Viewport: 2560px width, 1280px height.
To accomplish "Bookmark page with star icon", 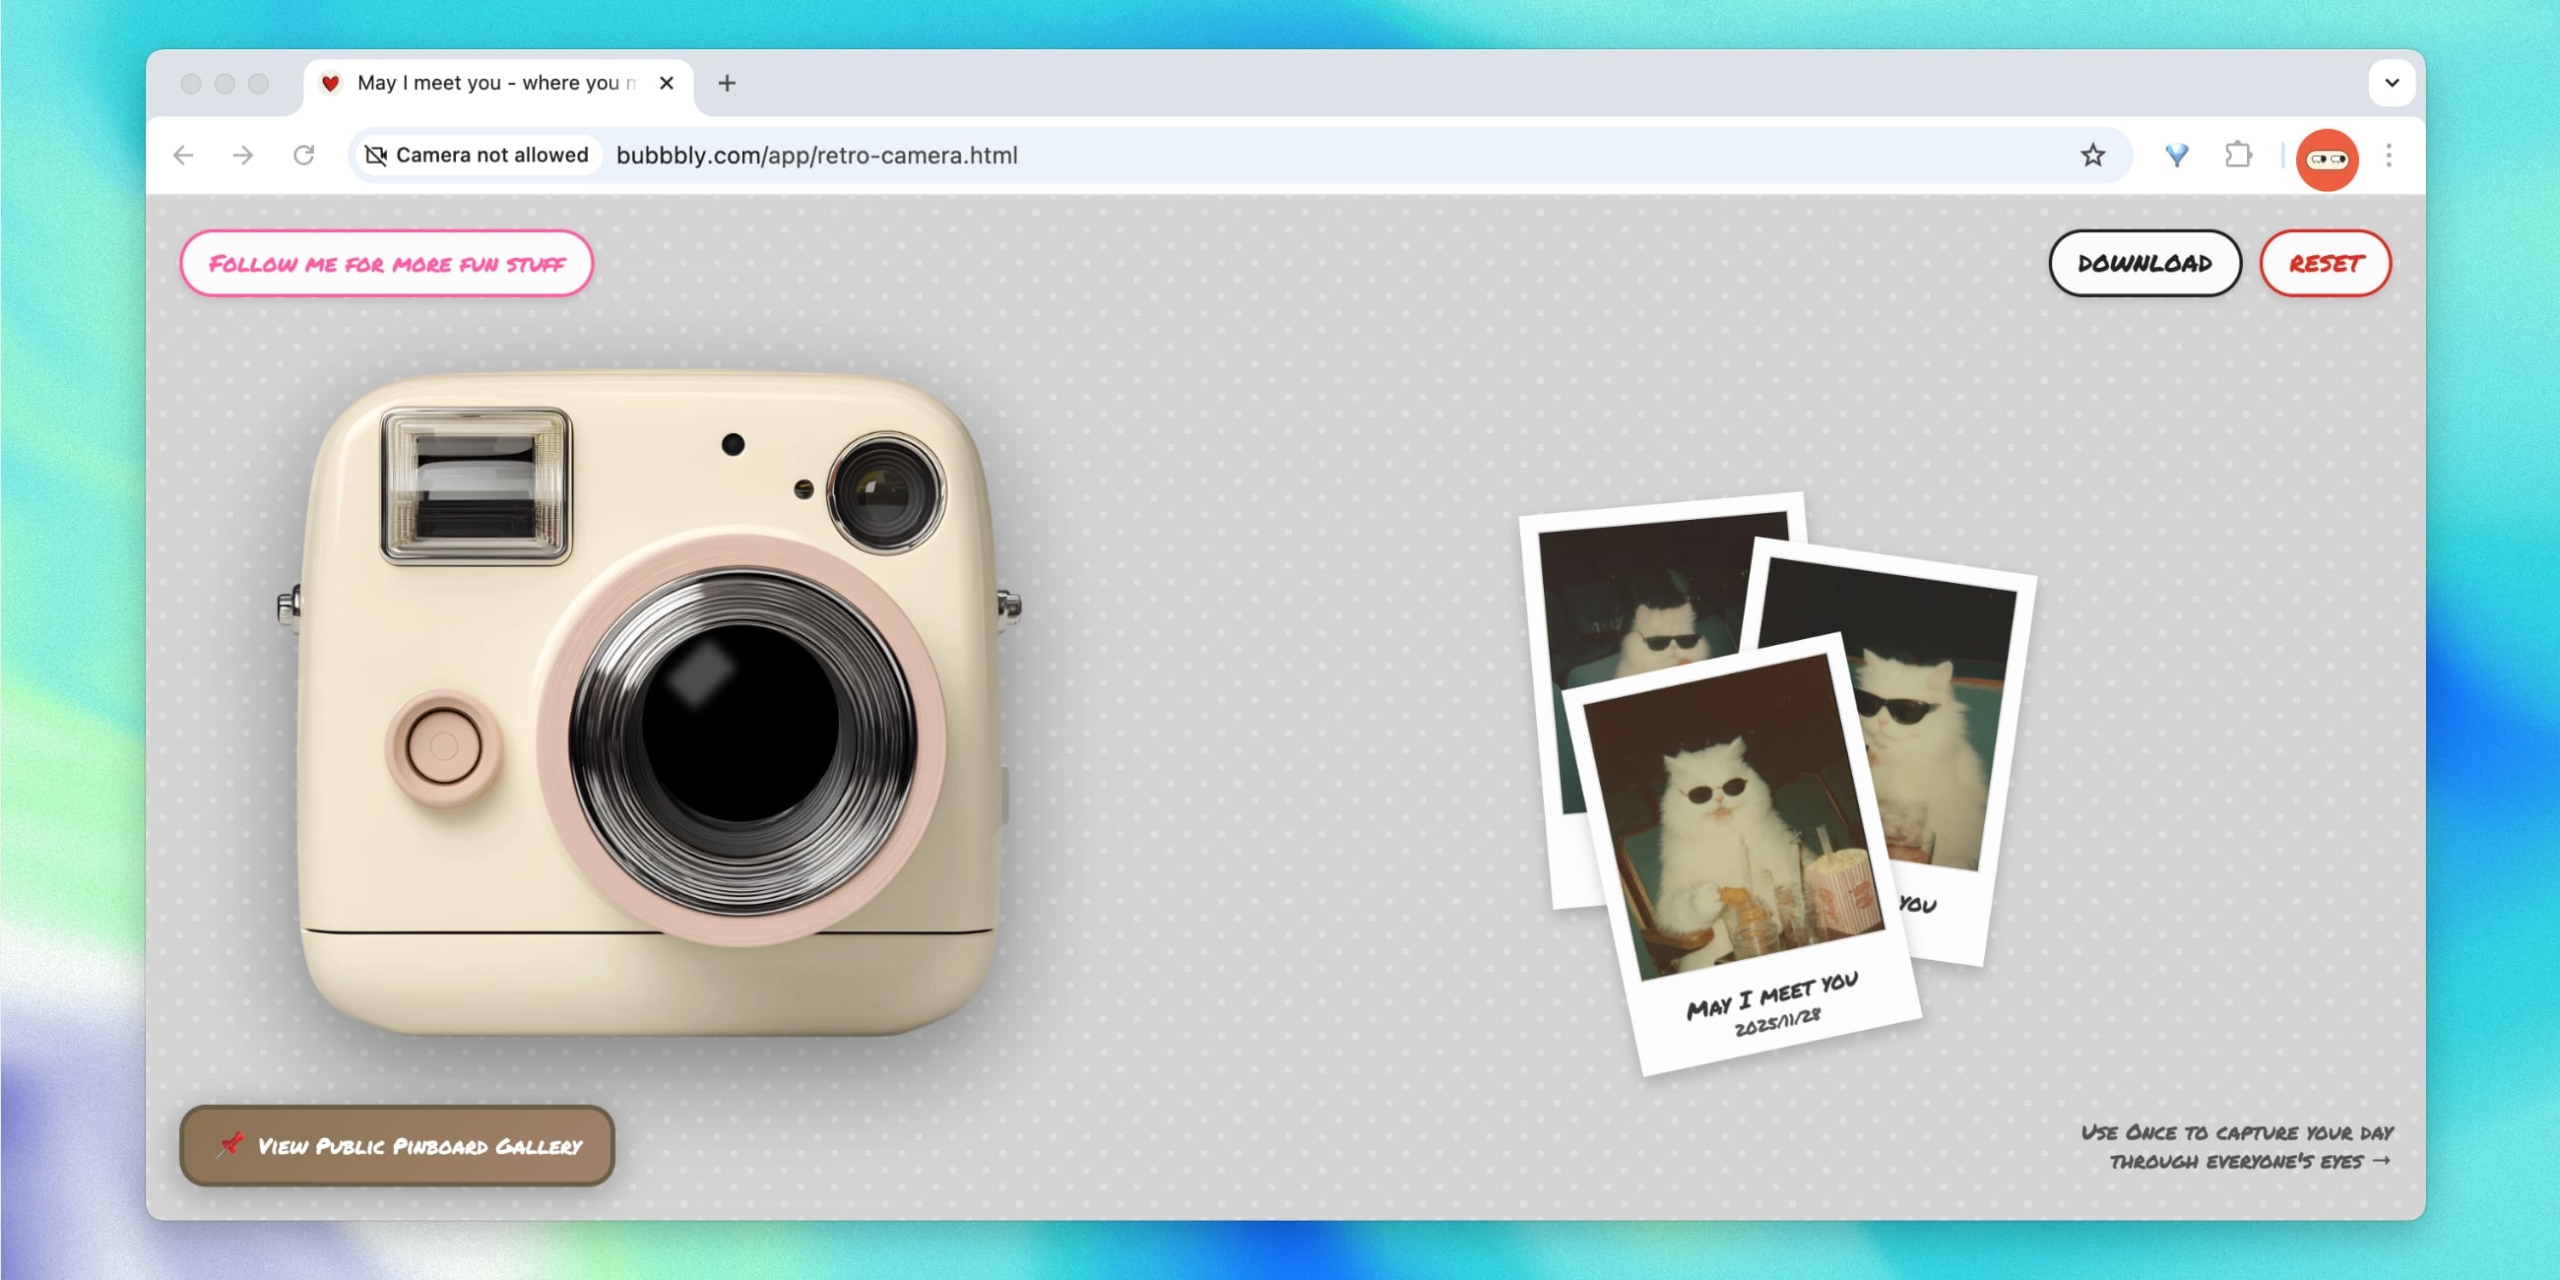I will pos(2092,155).
